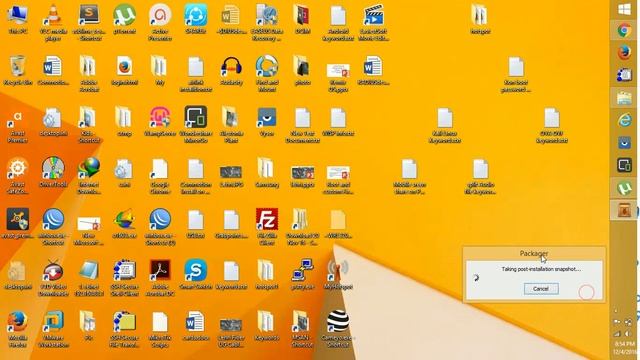Open YTD Video Downloader shortcut
The width and height of the screenshot is (640, 360).
click(53, 278)
